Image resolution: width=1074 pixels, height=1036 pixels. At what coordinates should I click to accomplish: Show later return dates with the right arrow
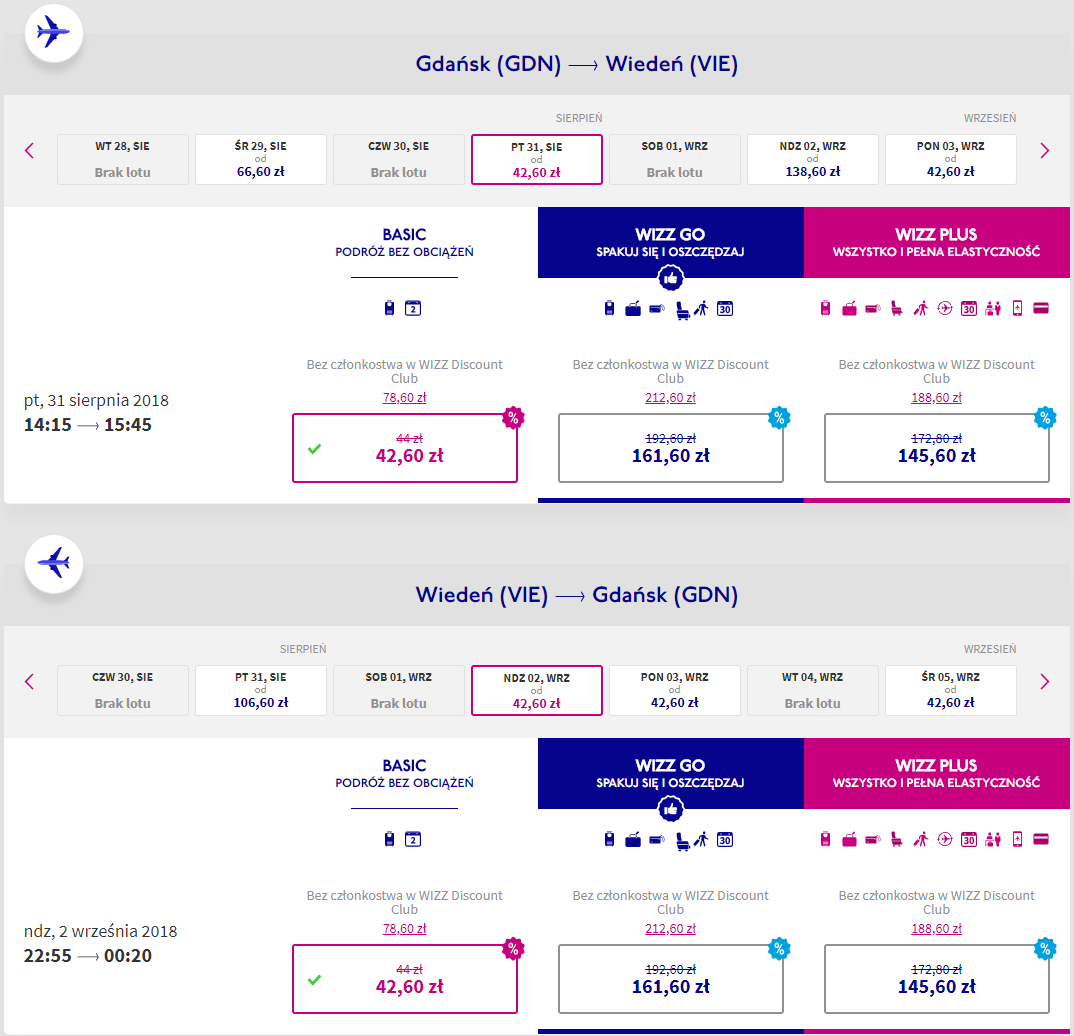coord(1044,681)
